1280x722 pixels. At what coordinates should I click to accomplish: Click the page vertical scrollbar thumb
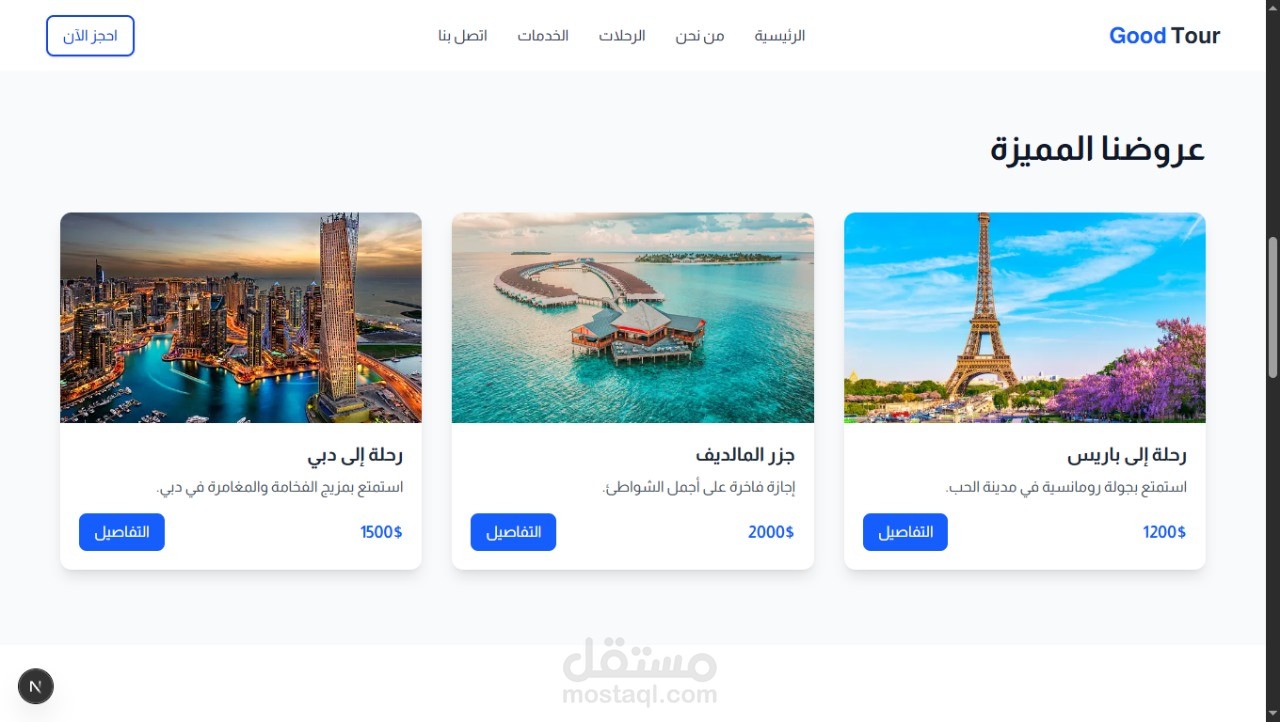point(1273,307)
